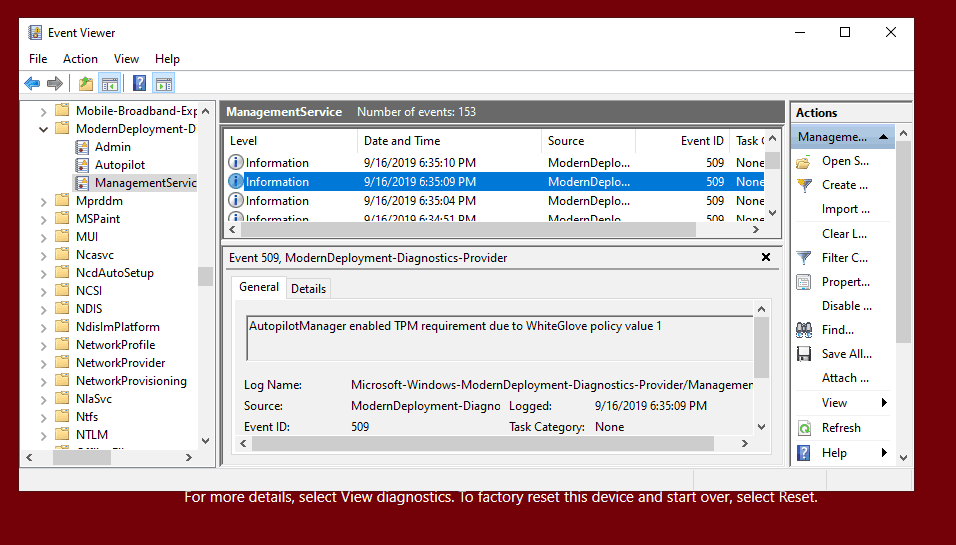Select the ManagementServic log in tree
This screenshot has height=545, width=956.
coord(145,183)
